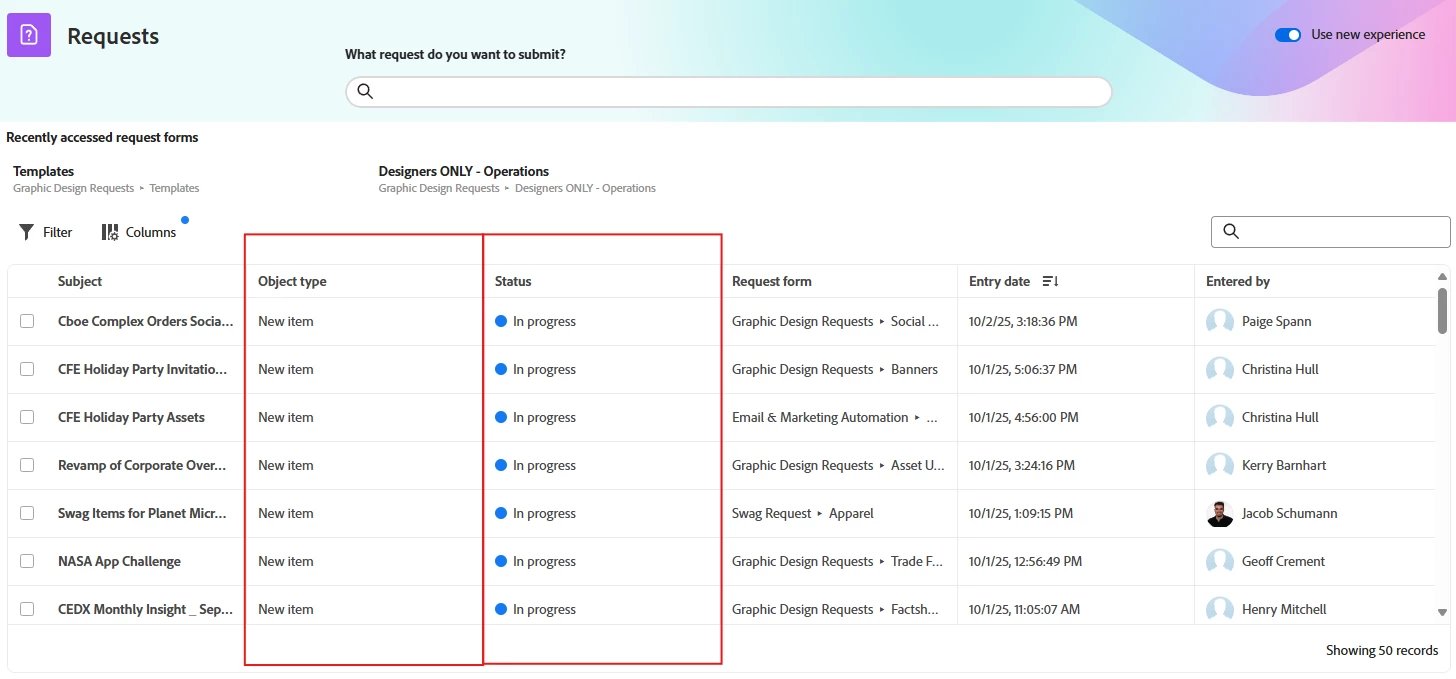This screenshot has width=1456, height=679.
Task: Open Designers ONLY - Operations request form
Action: pos(464,171)
